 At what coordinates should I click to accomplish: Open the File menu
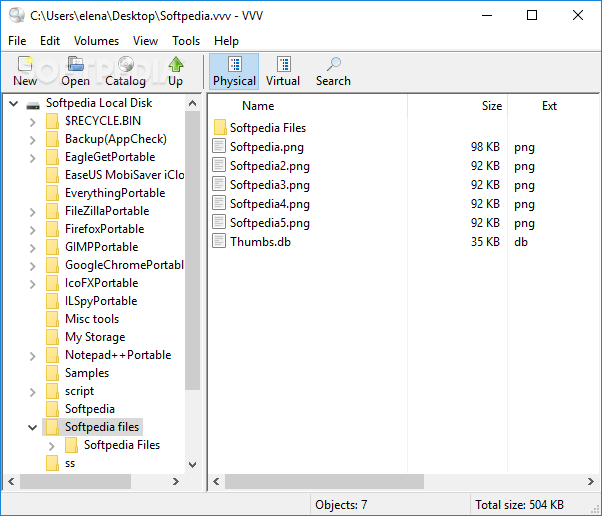pos(17,41)
